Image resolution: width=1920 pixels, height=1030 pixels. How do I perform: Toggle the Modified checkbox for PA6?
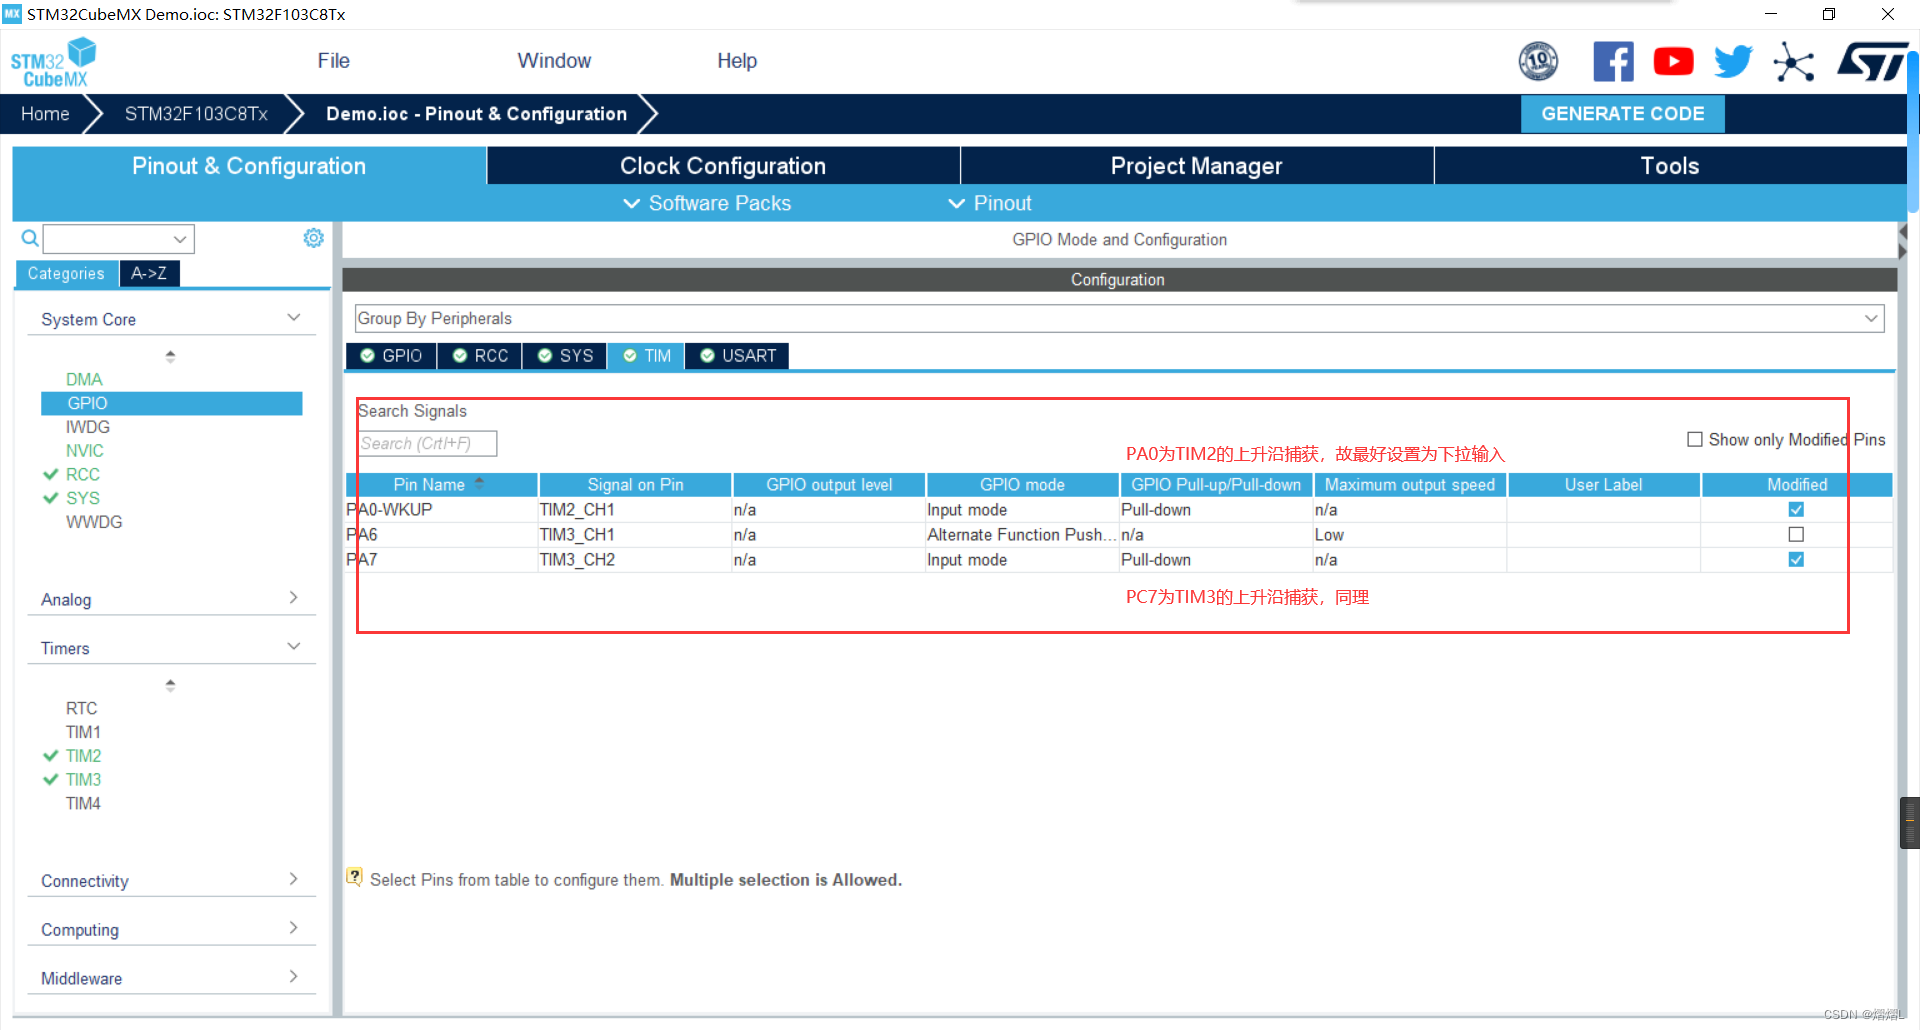point(1796,535)
